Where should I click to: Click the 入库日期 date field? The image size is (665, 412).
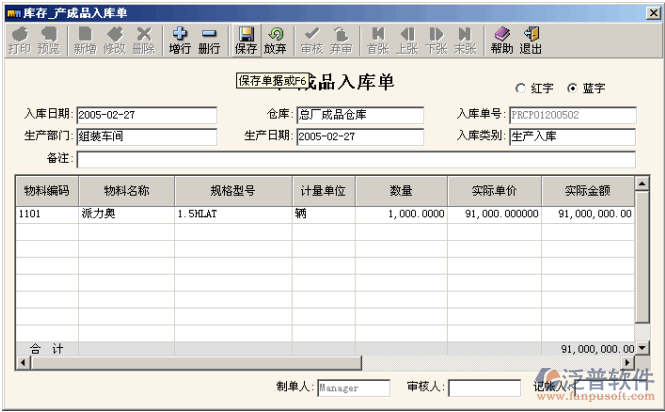(x=146, y=115)
